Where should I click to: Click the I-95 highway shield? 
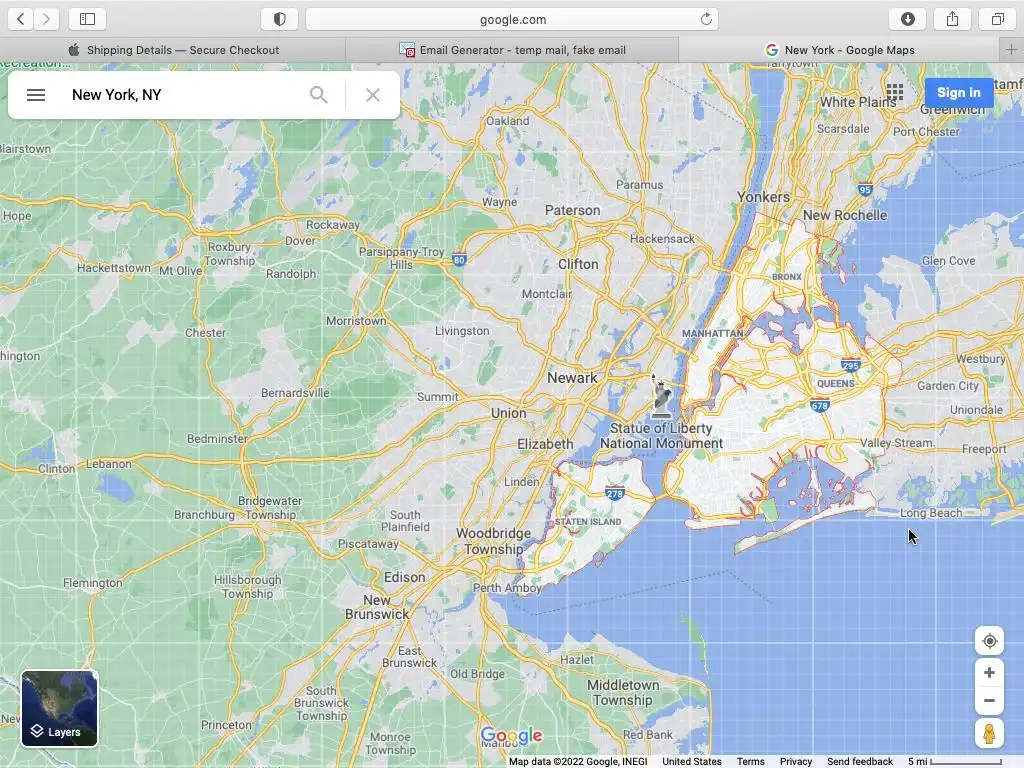click(865, 190)
